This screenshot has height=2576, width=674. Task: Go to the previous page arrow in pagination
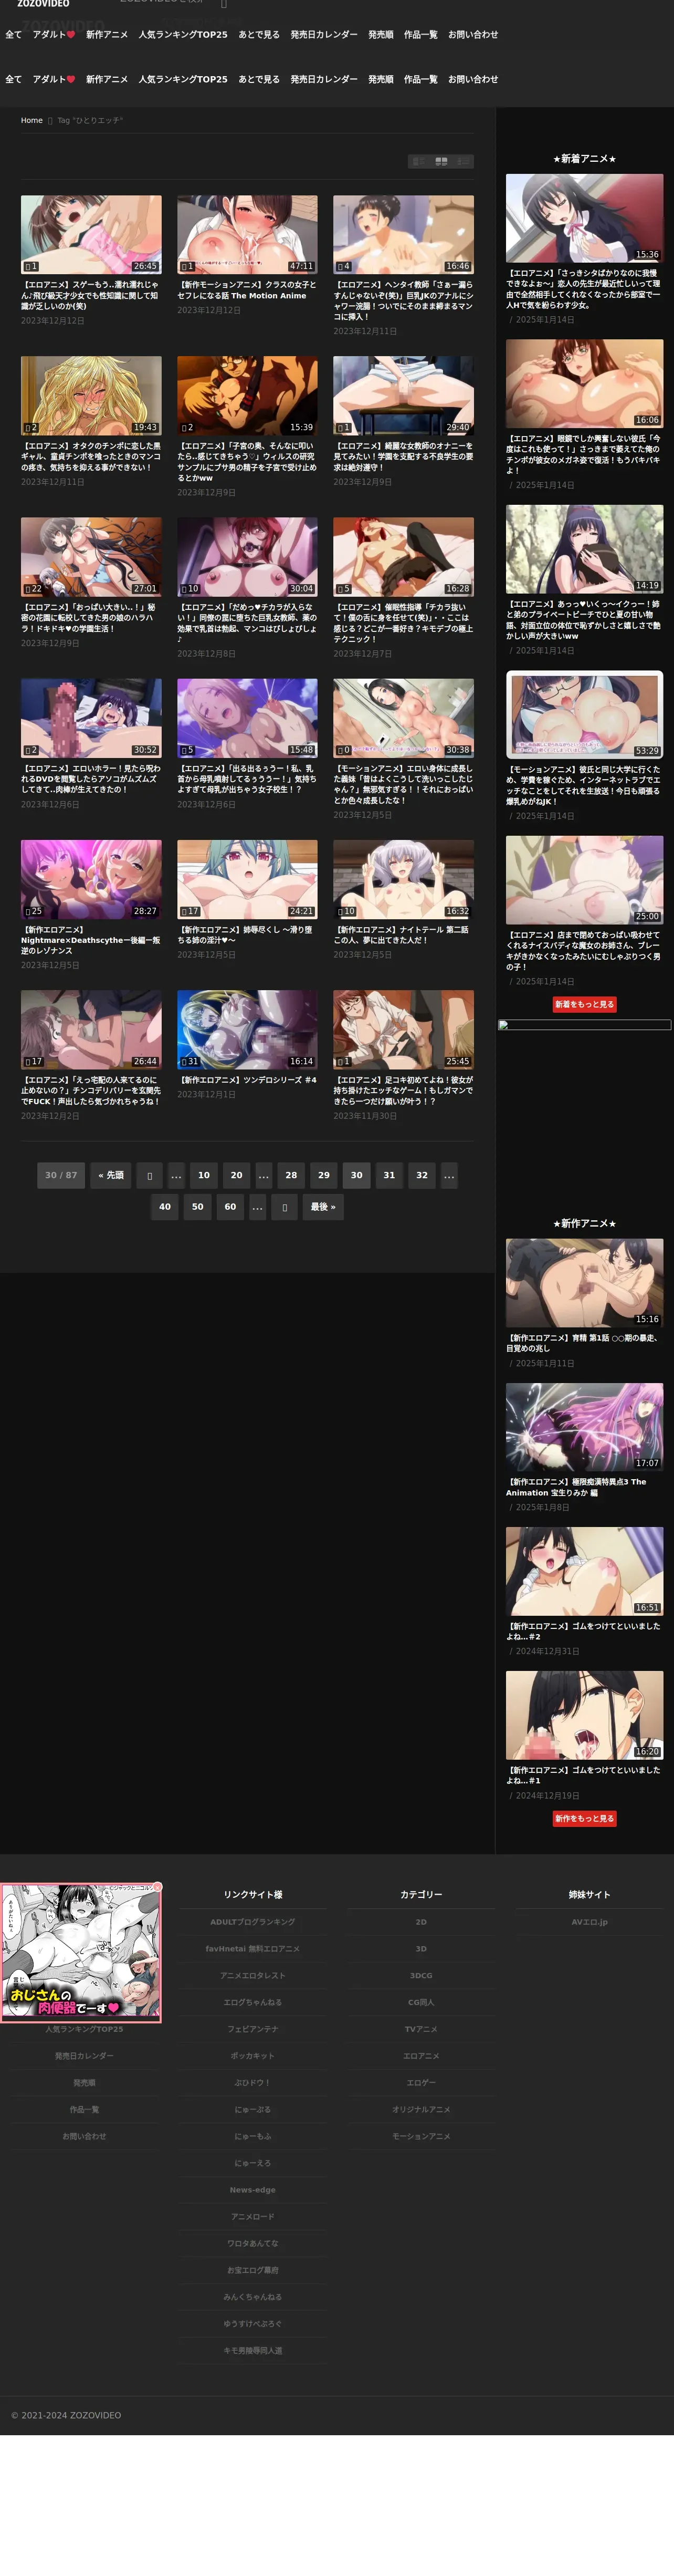point(149,1175)
